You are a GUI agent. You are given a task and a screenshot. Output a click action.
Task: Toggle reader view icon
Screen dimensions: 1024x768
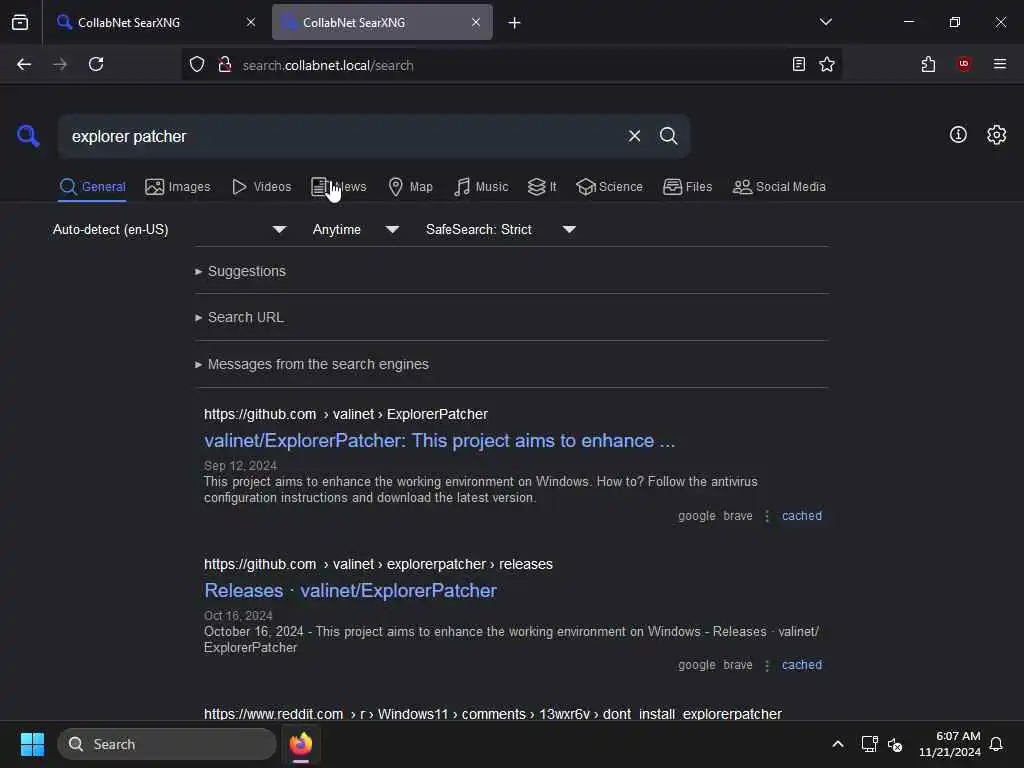tap(799, 65)
